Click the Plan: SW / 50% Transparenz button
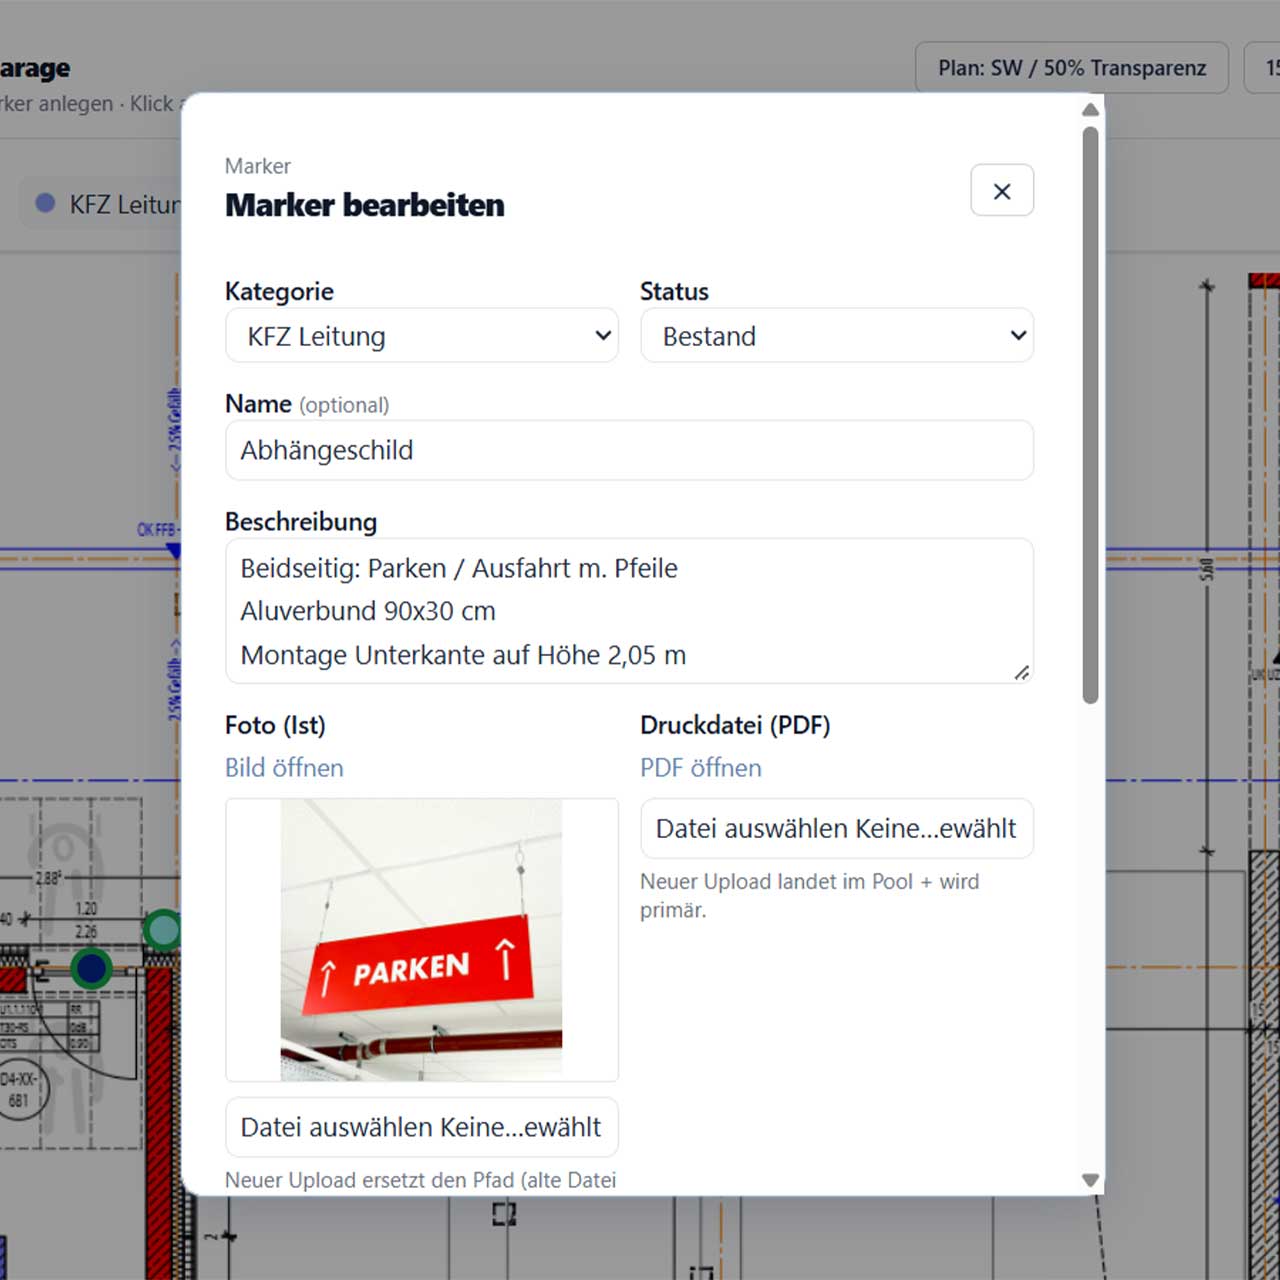 pyautogui.click(x=1072, y=68)
